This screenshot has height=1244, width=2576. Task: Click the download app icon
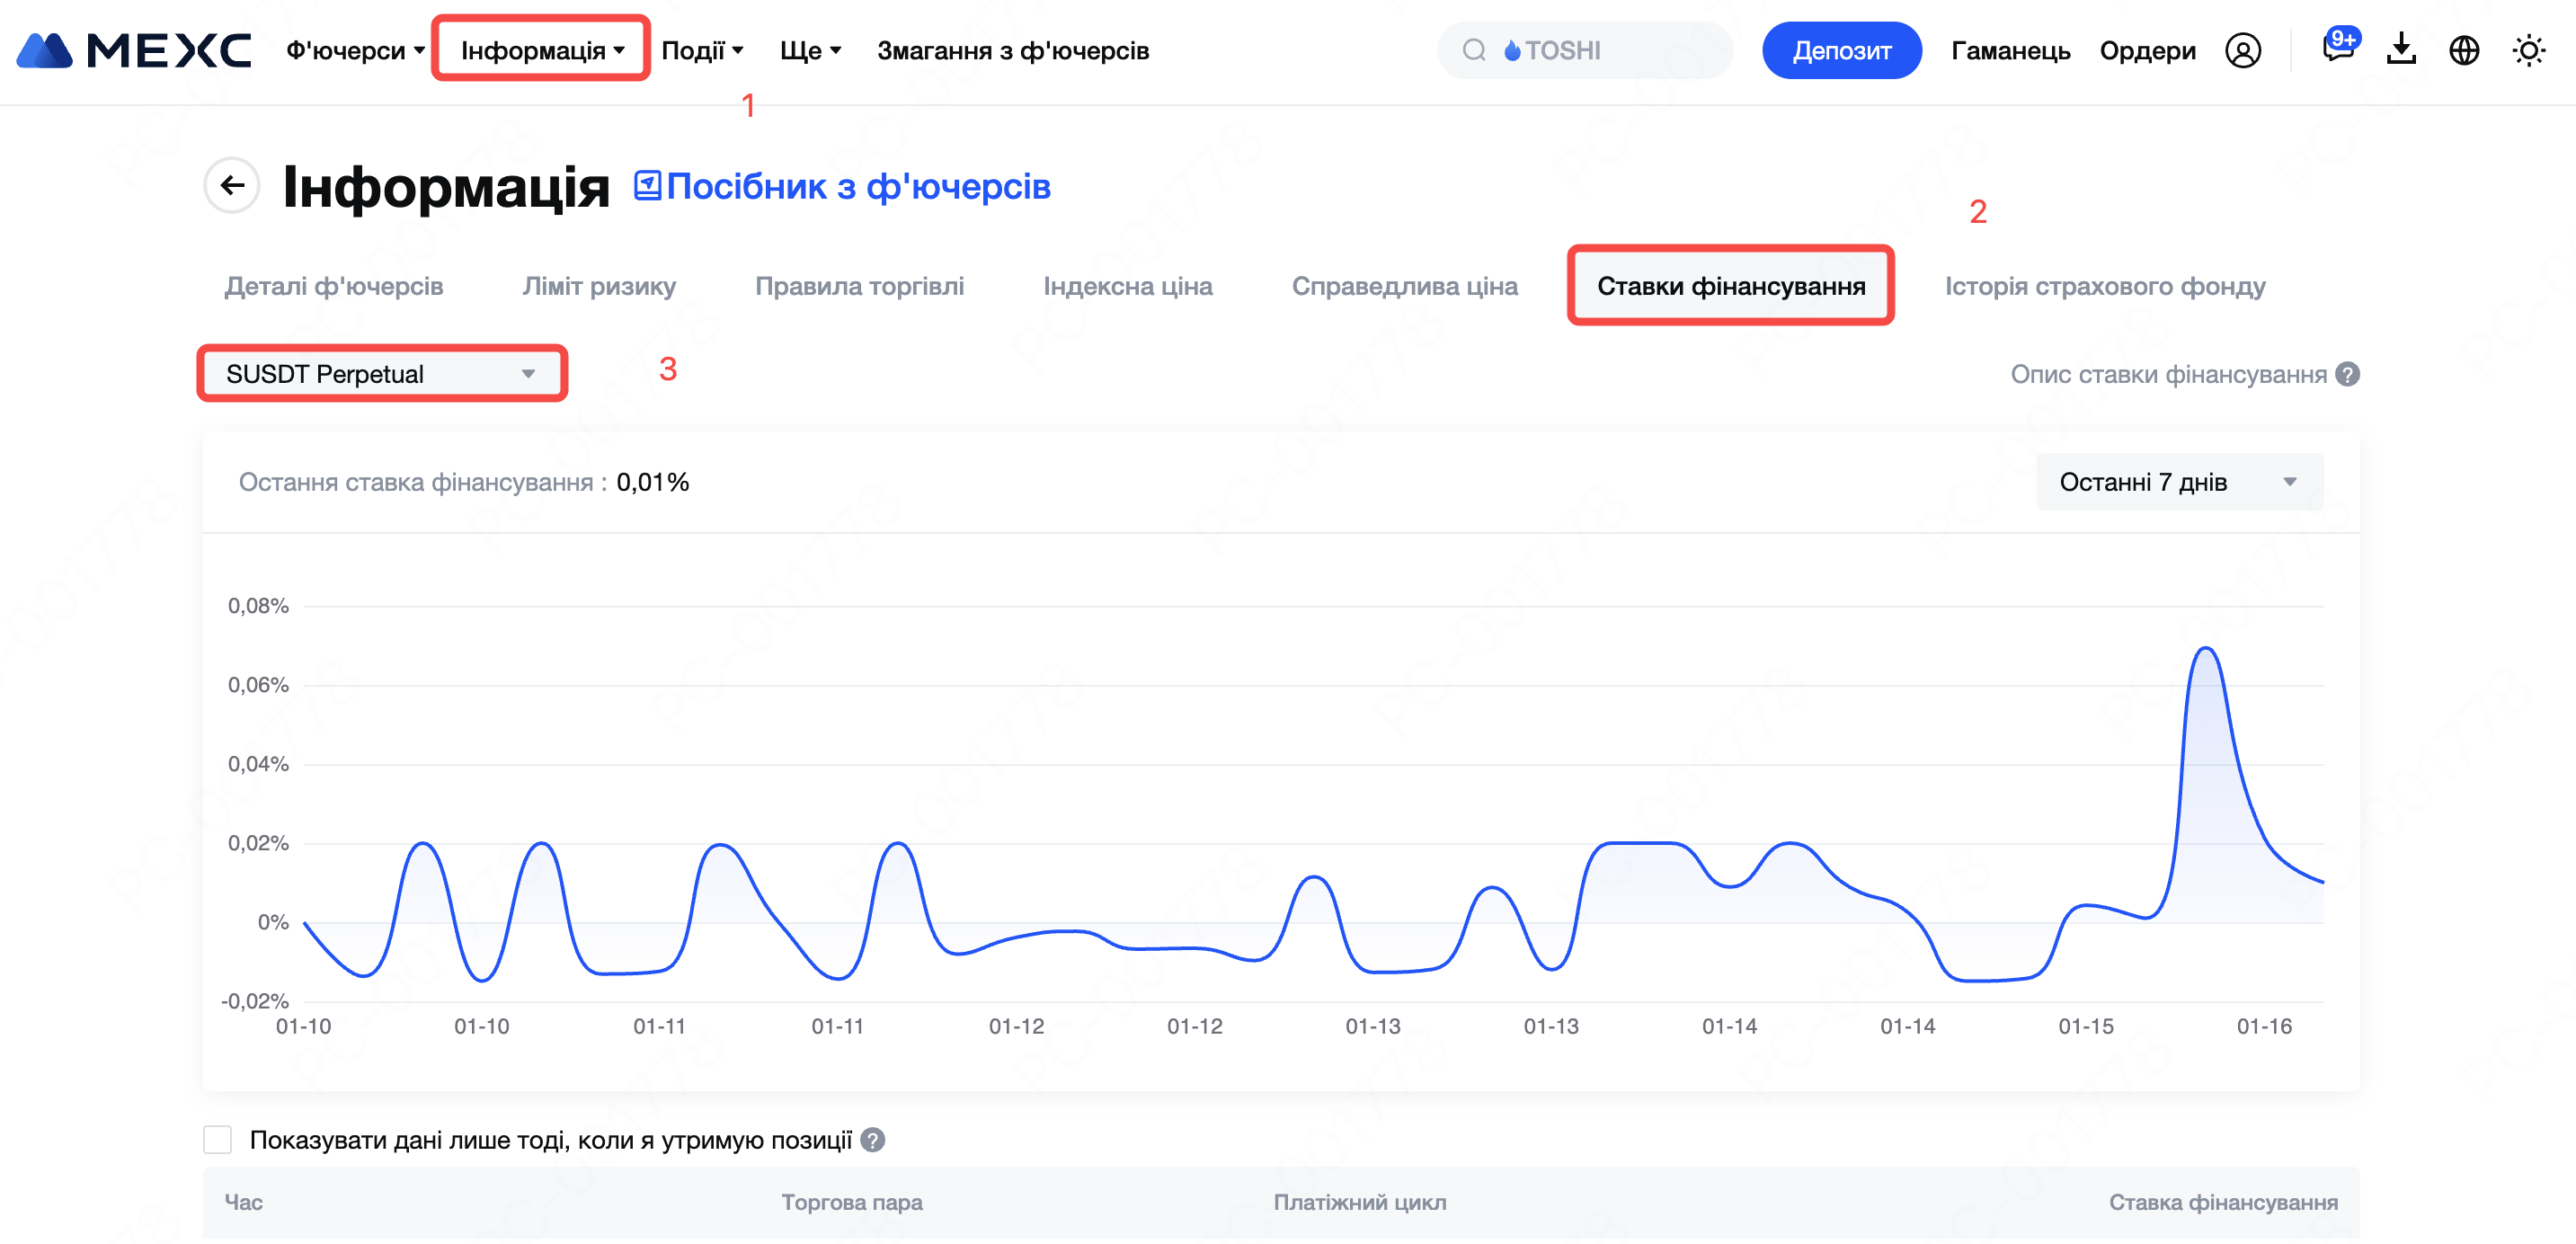coord(2400,50)
